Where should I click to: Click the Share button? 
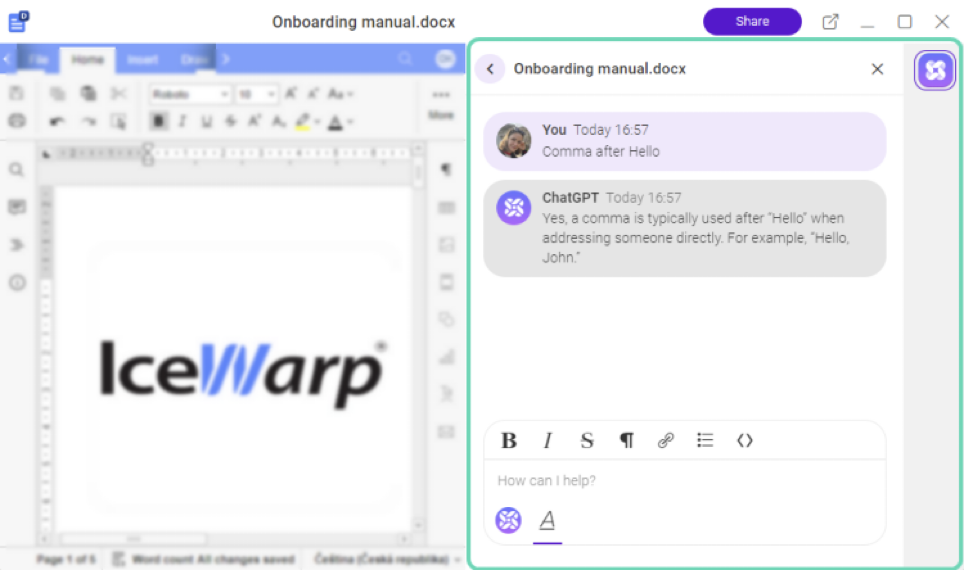pyautogui.click(x=752, y=22)
